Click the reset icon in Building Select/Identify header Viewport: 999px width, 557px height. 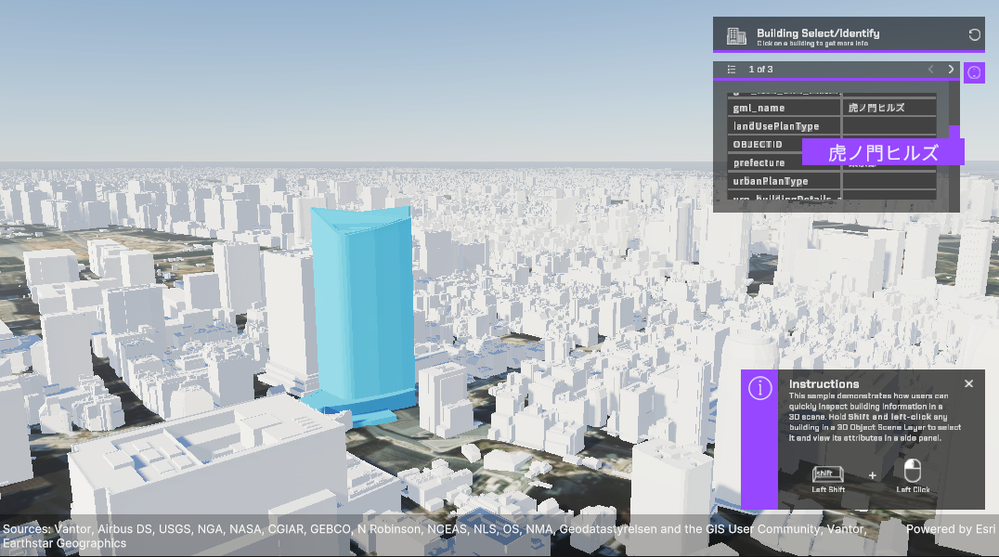[x=974, y=35]
